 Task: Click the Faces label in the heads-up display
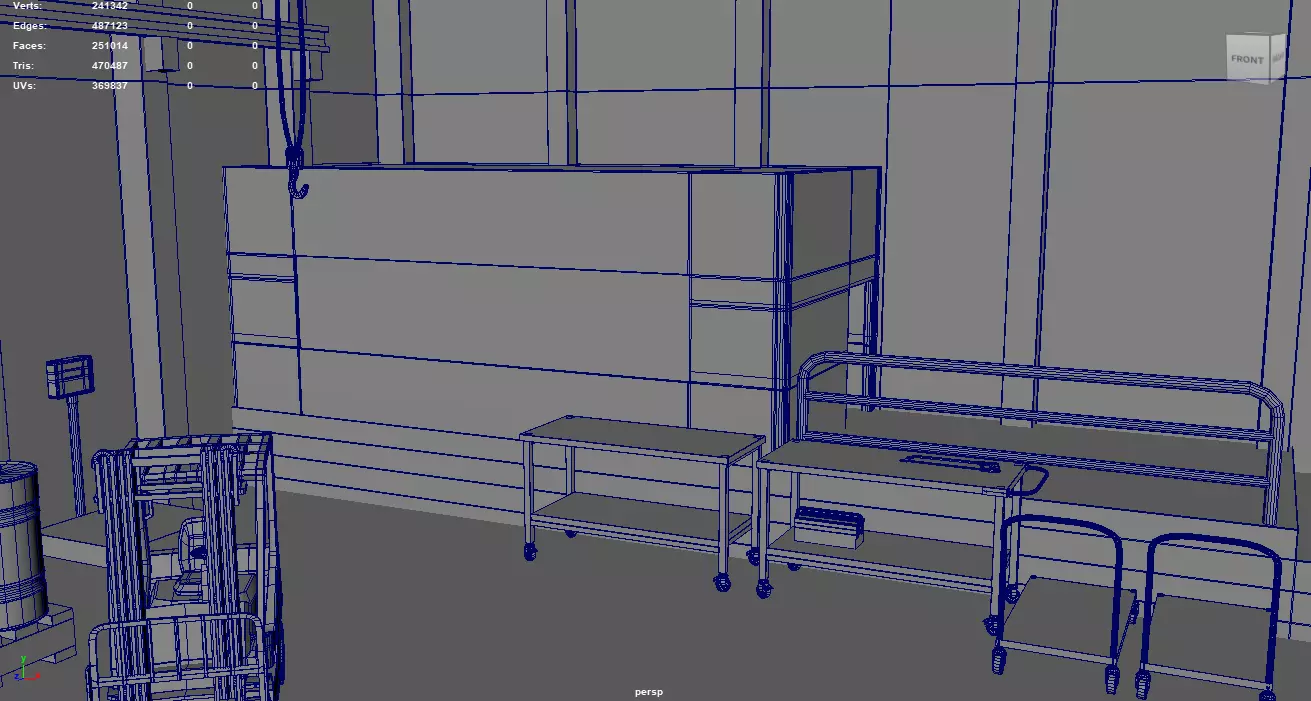pyautogui.click(x=29, y=46)
